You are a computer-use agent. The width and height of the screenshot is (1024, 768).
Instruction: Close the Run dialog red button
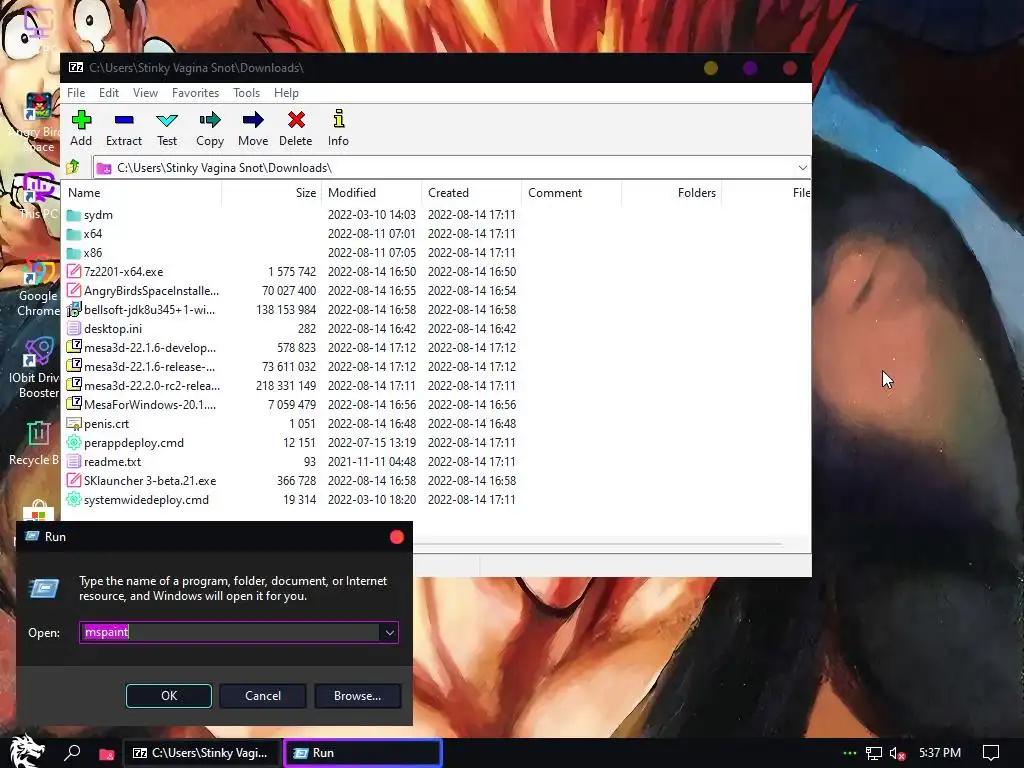click(x=396, y=537)
